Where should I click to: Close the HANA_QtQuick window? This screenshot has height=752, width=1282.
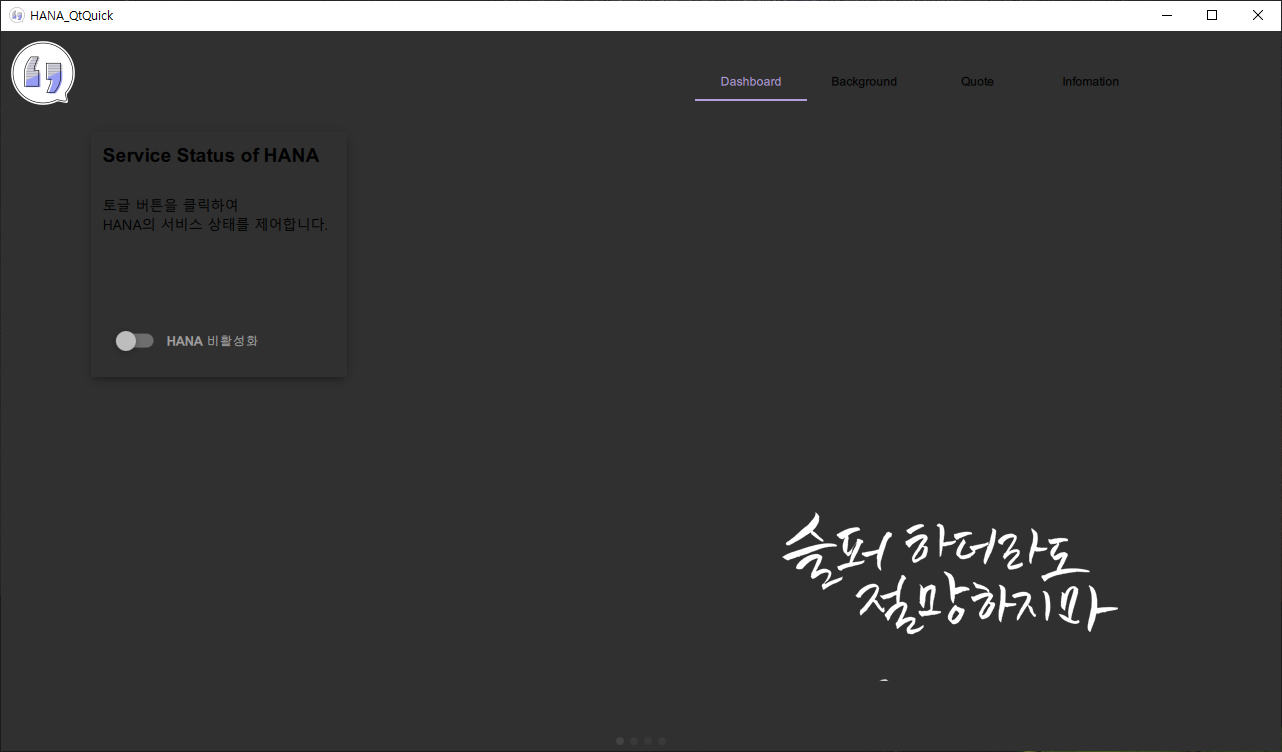pos(1258,15)
